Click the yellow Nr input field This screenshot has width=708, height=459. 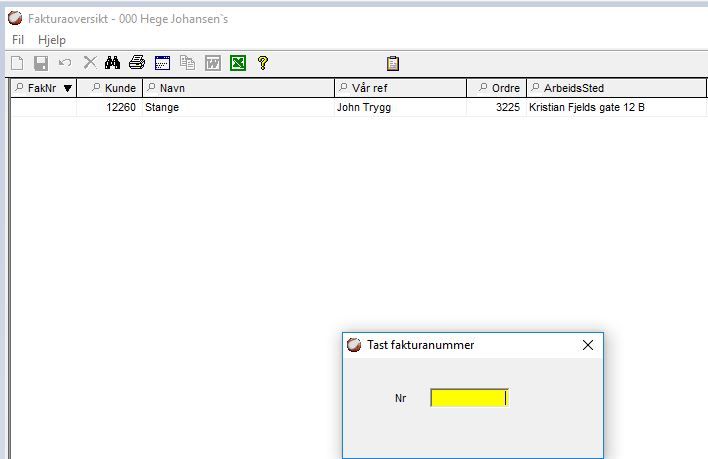pos(470,398)
